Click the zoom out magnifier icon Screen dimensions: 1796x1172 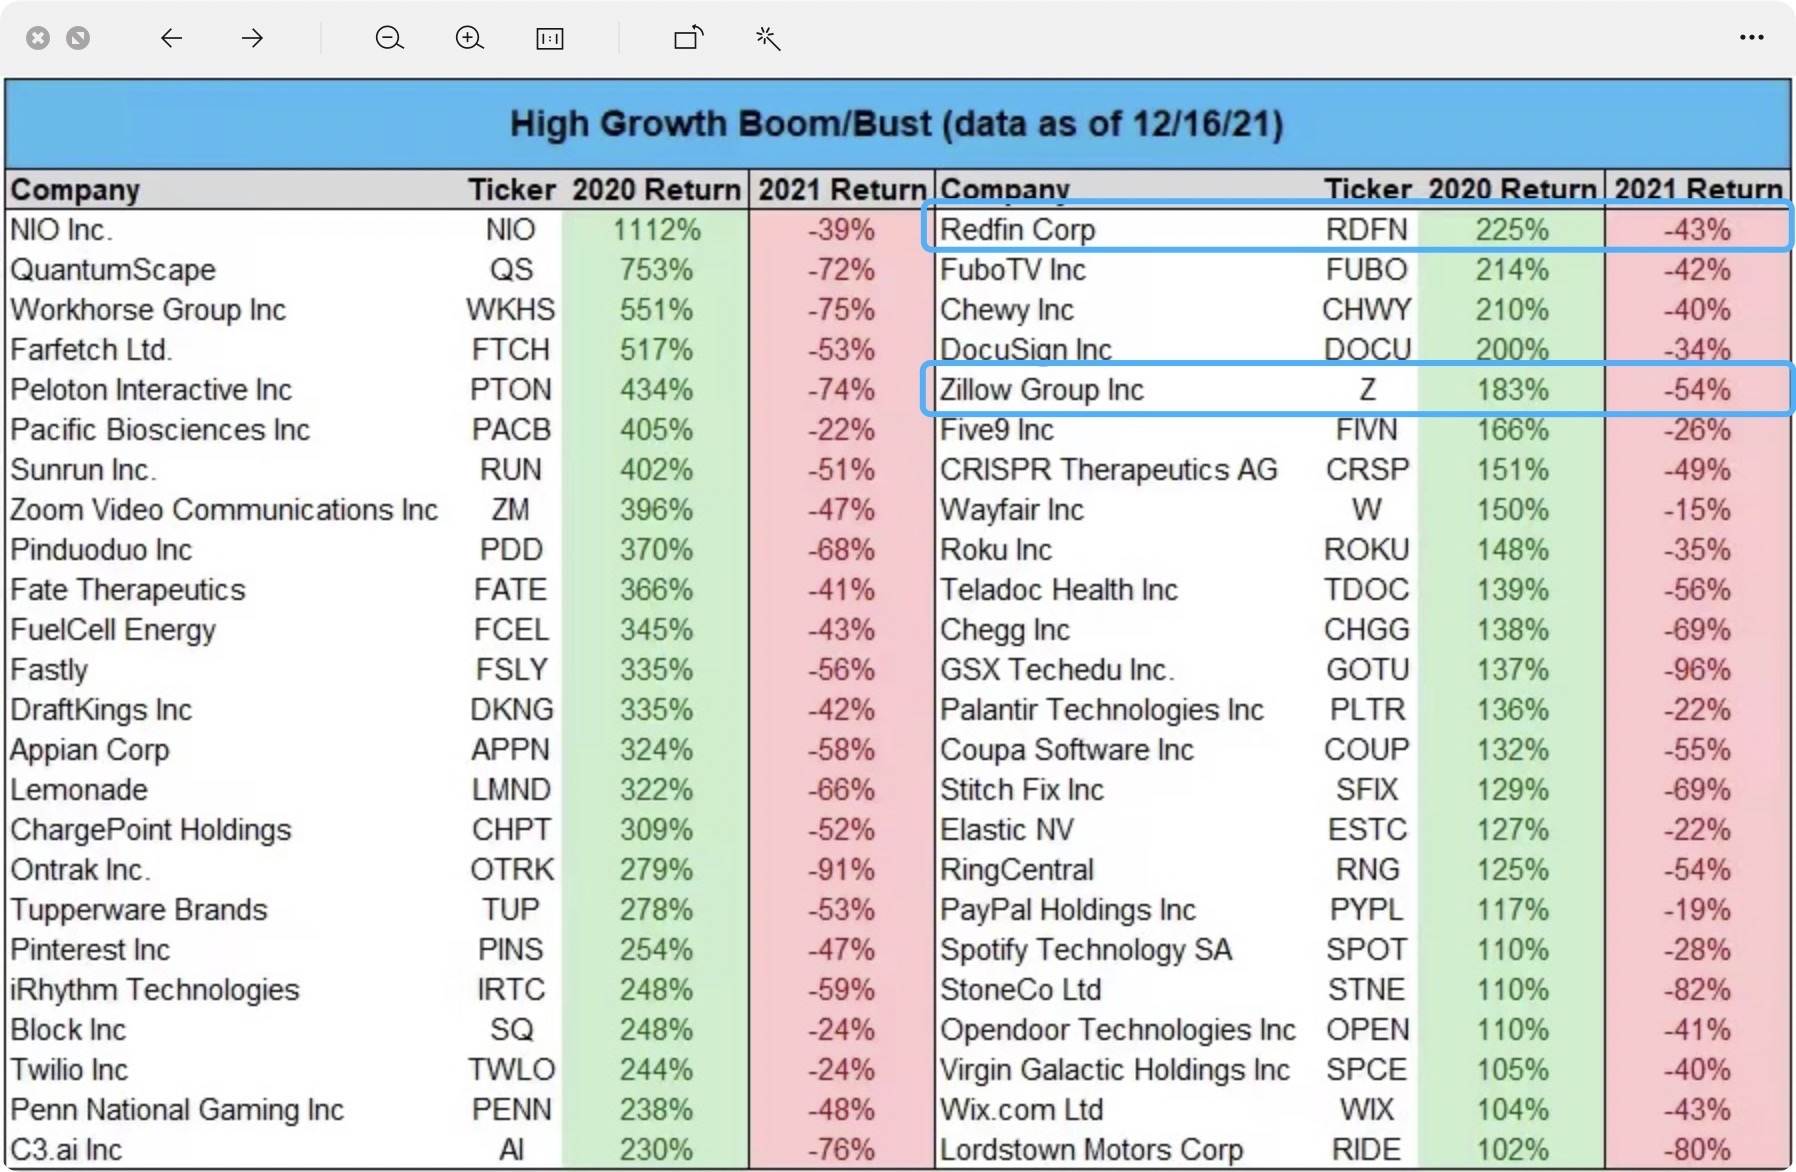coord(389,38)
